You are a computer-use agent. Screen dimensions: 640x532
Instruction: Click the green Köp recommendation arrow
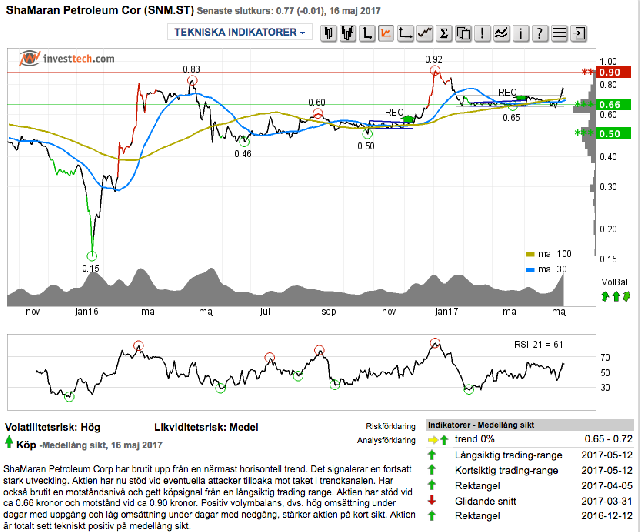(x=9, y=442)
